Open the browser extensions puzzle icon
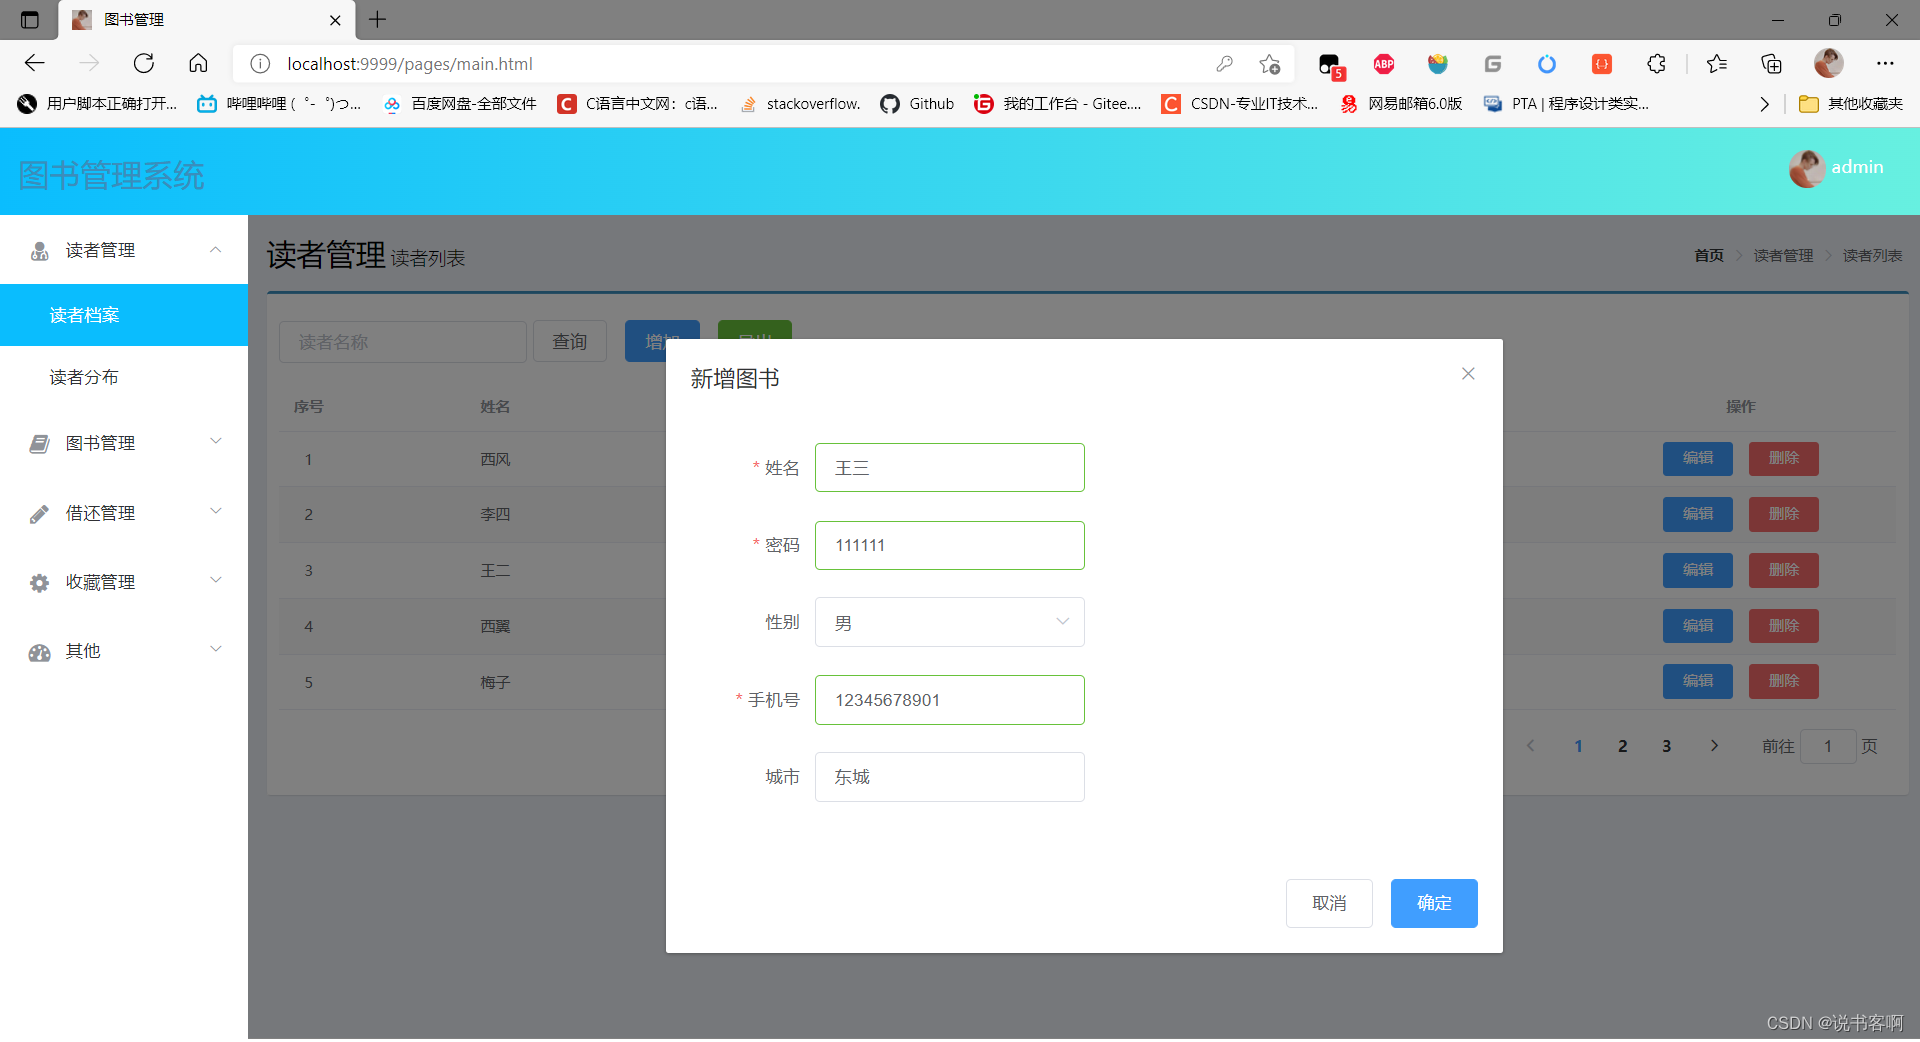Viewport: 1920px width, 1042px height. pyautogui.click(x=1656, y=64)
